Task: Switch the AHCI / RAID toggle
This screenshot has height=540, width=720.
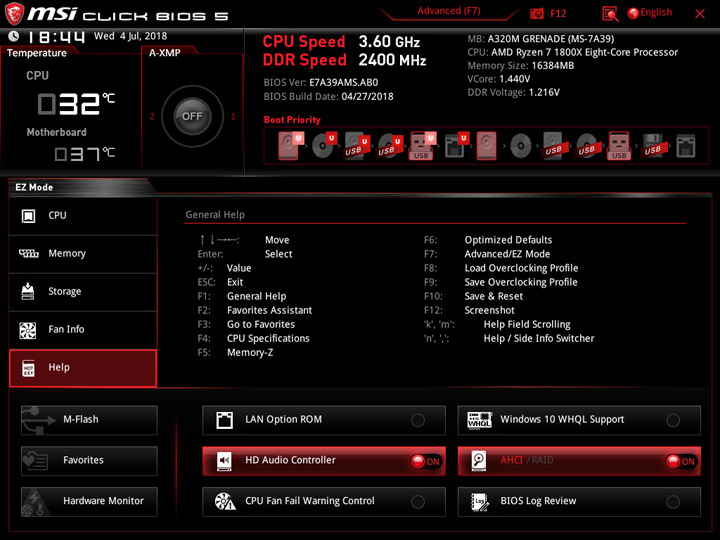Action: point(681,461)
